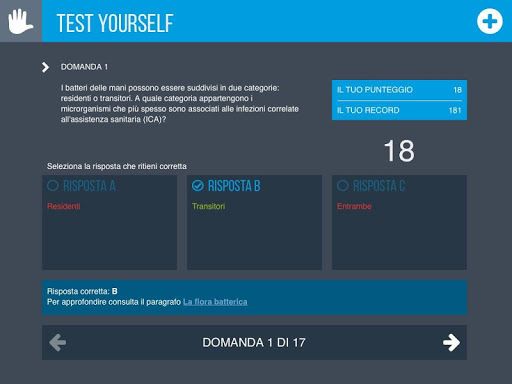Viewport: 512px width, 384px height.
Task: Choose the Transitori answer card
Action: pos(254,222)
